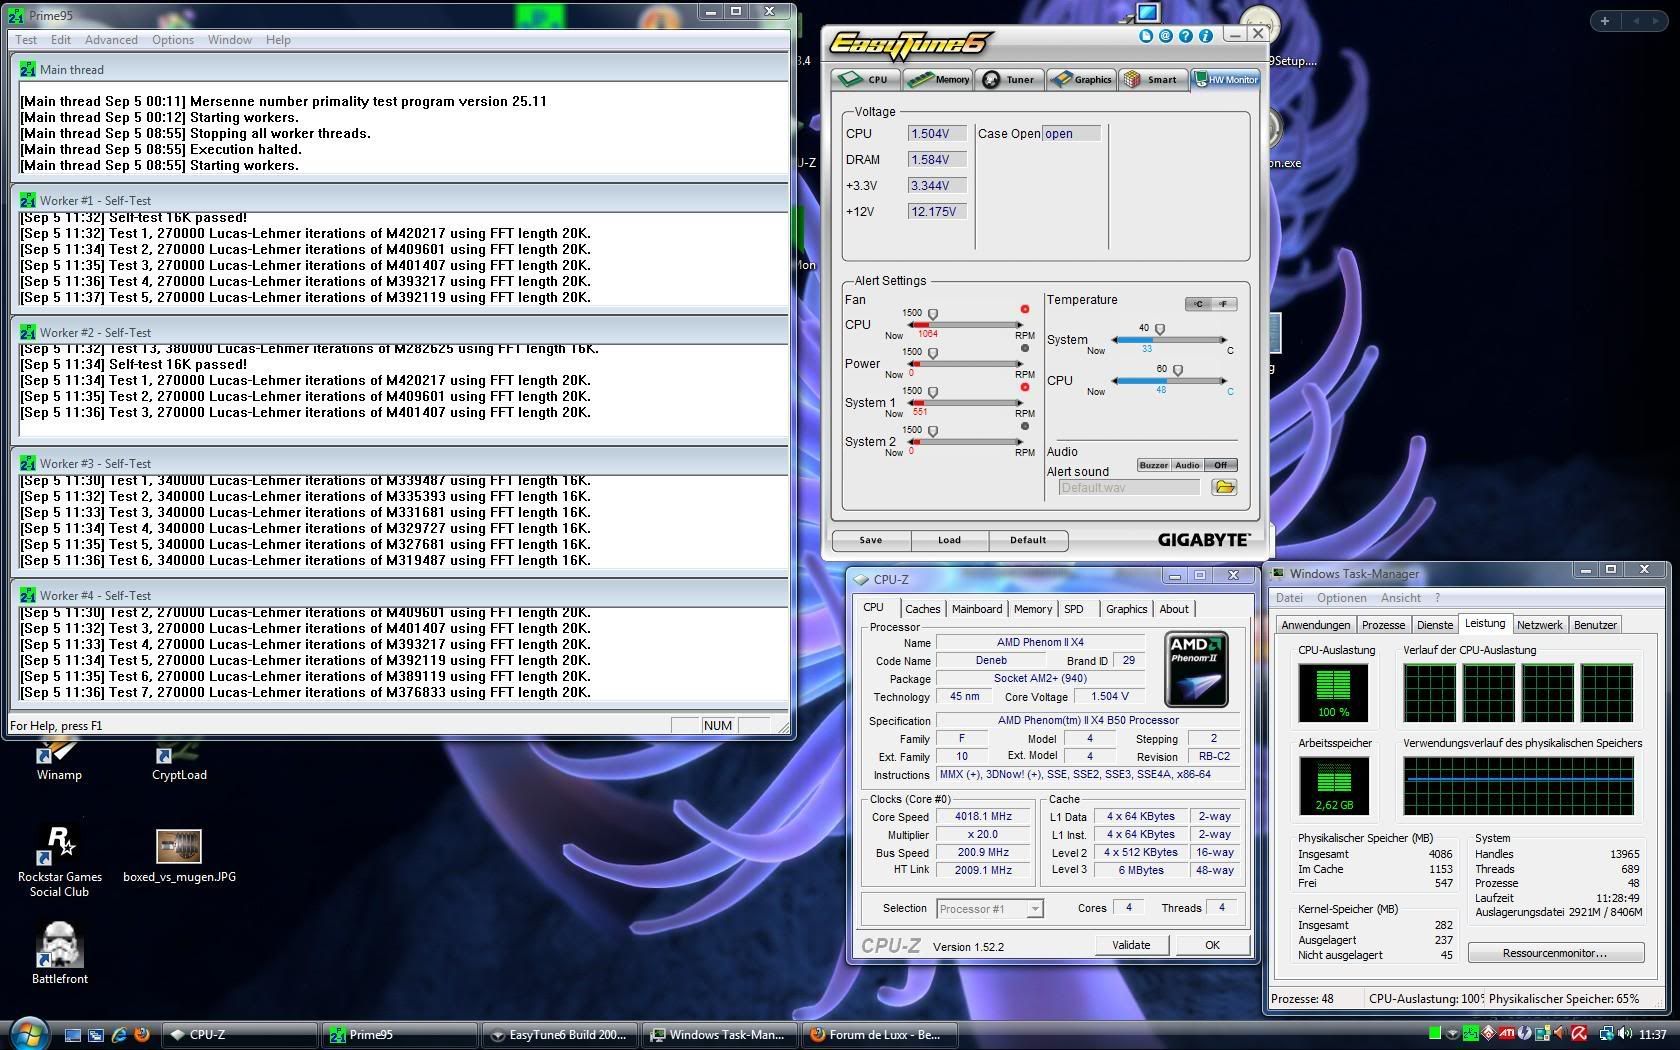Set alert audio to Off

coord(1220,465)
